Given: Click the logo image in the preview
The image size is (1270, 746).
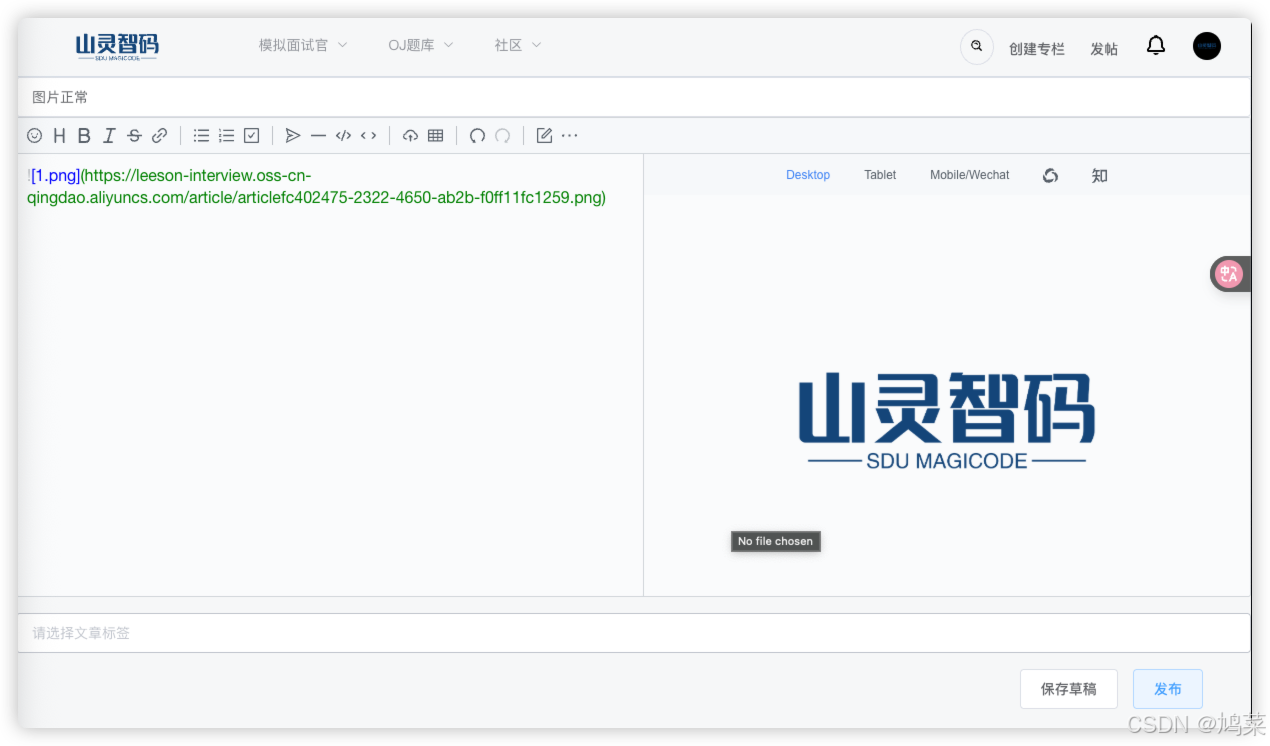Looking at the screenshot, I should click(x=946, y=421).
